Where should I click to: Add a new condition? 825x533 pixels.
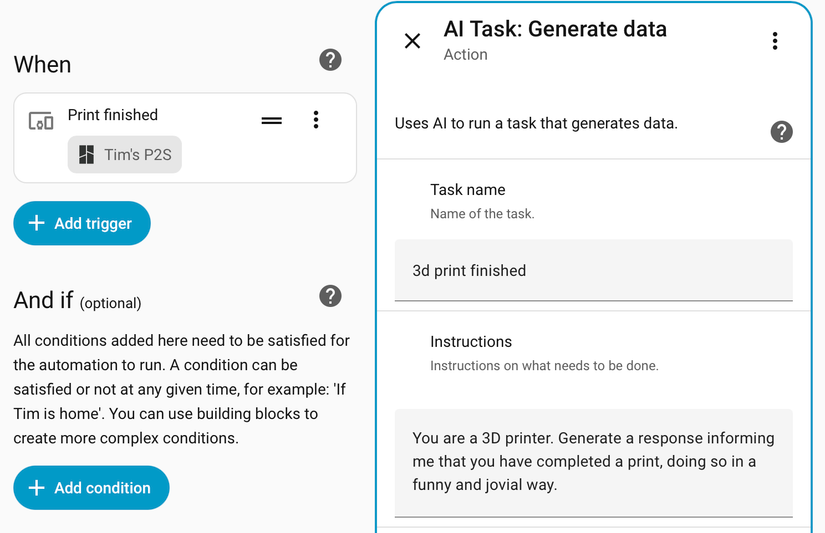point(92,488)
